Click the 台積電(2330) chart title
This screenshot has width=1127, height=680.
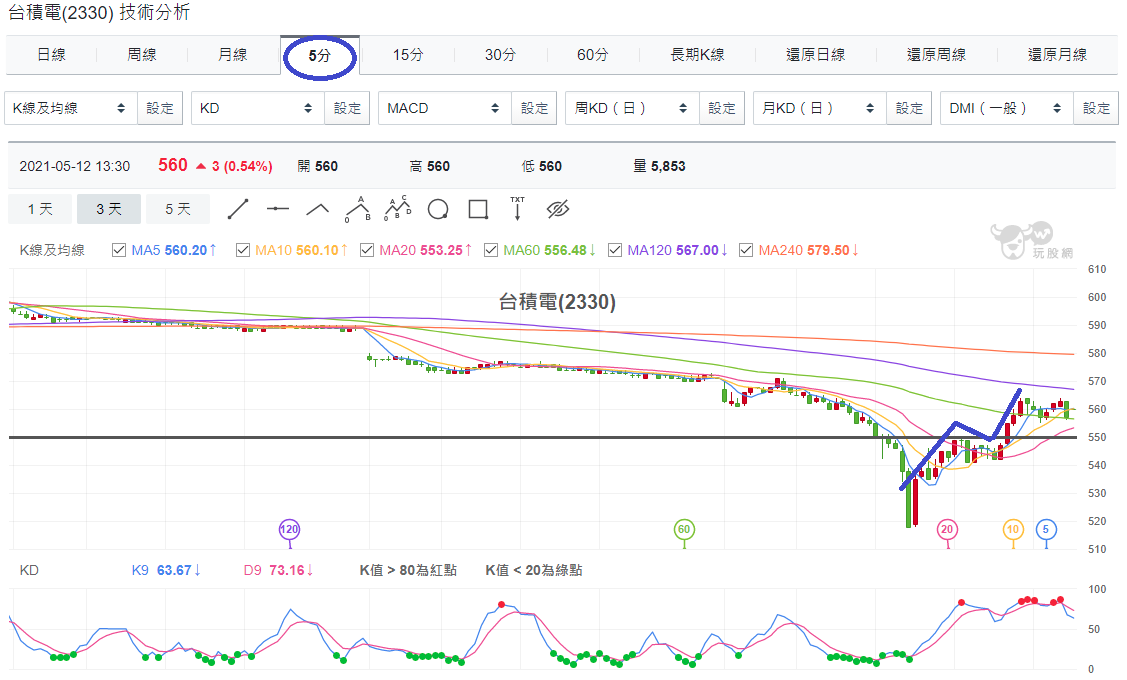coord(558,302)
